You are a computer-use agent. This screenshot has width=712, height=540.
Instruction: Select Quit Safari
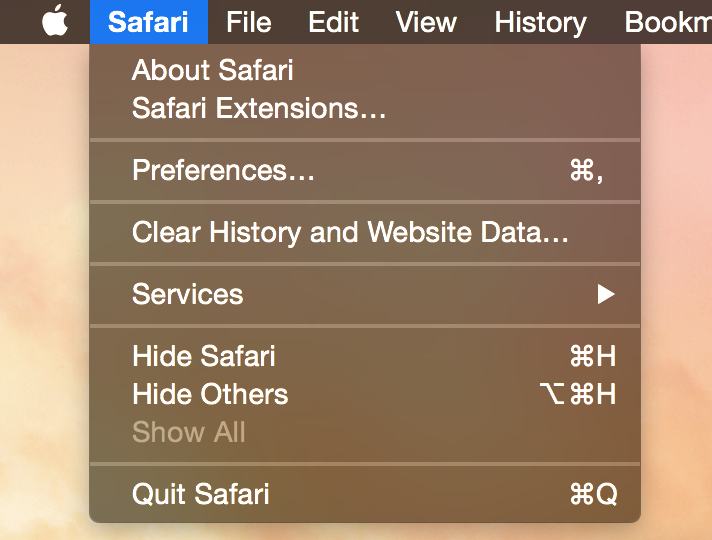pos(365,494)
